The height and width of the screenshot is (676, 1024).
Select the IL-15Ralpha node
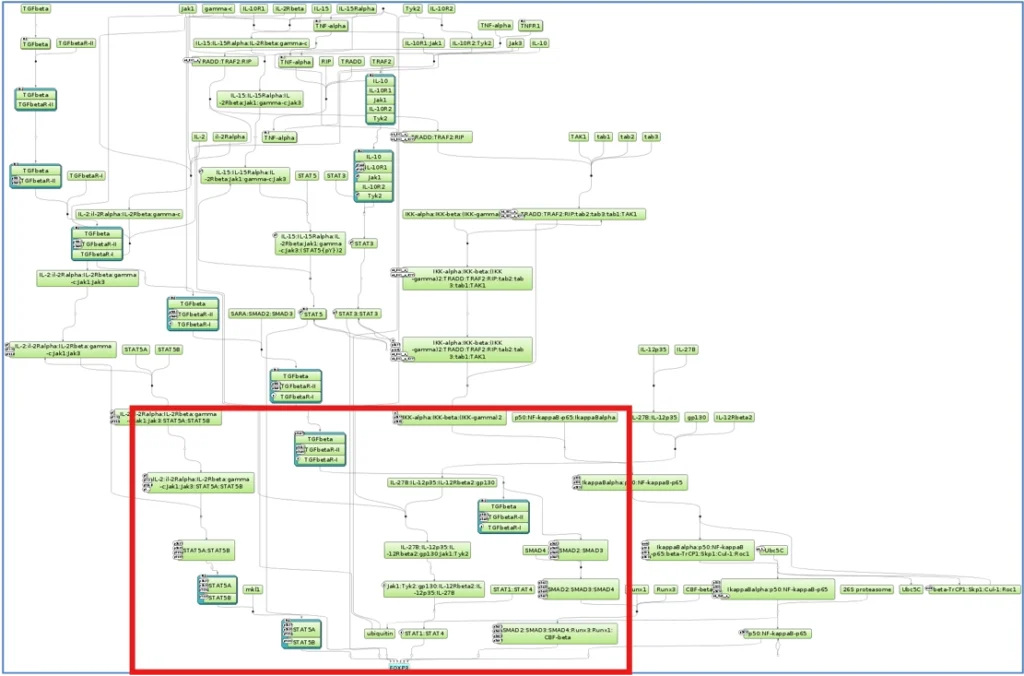coord(357,9)
